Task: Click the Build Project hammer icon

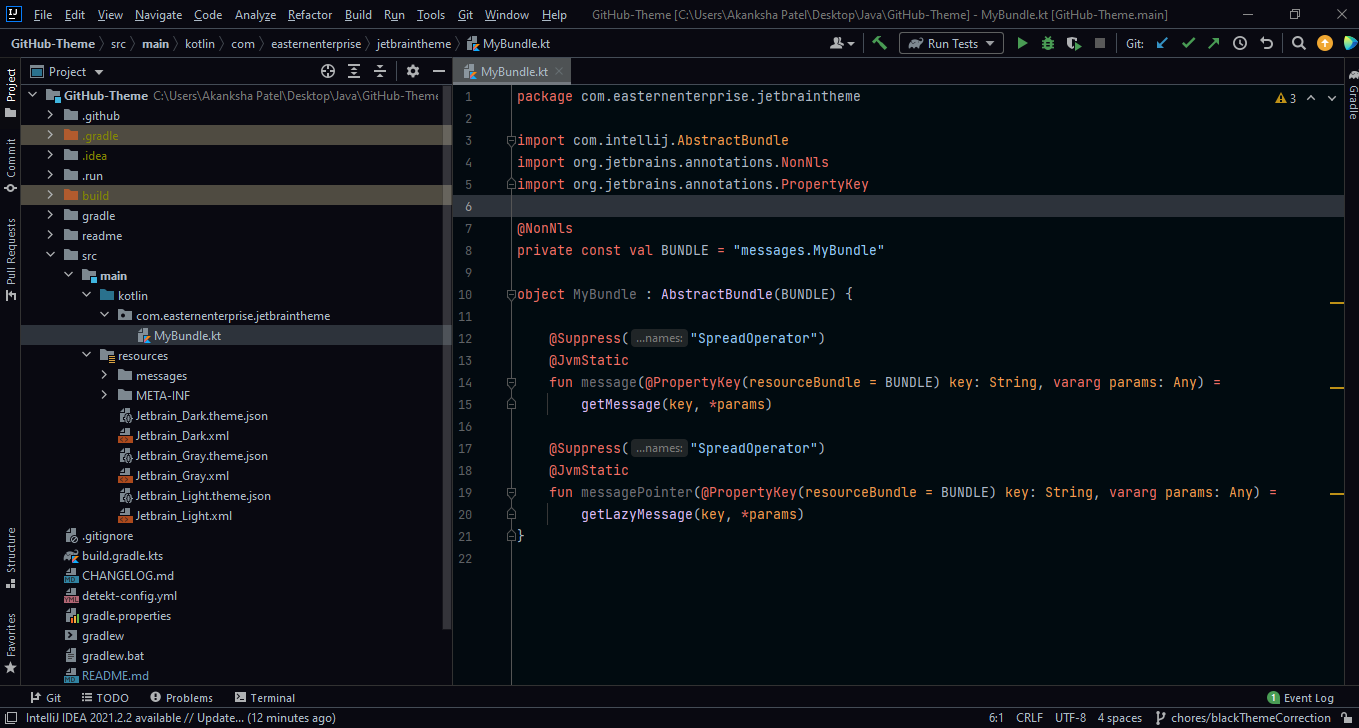Action: pos(880,43)
